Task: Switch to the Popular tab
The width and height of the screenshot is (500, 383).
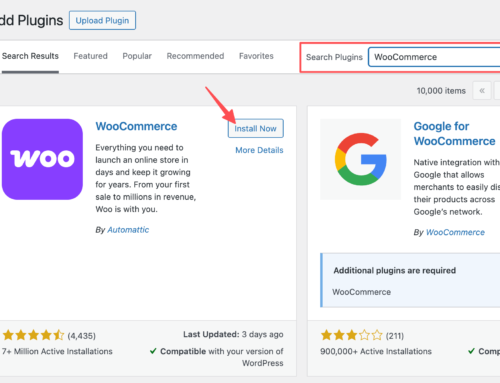Action: point(137,56)
